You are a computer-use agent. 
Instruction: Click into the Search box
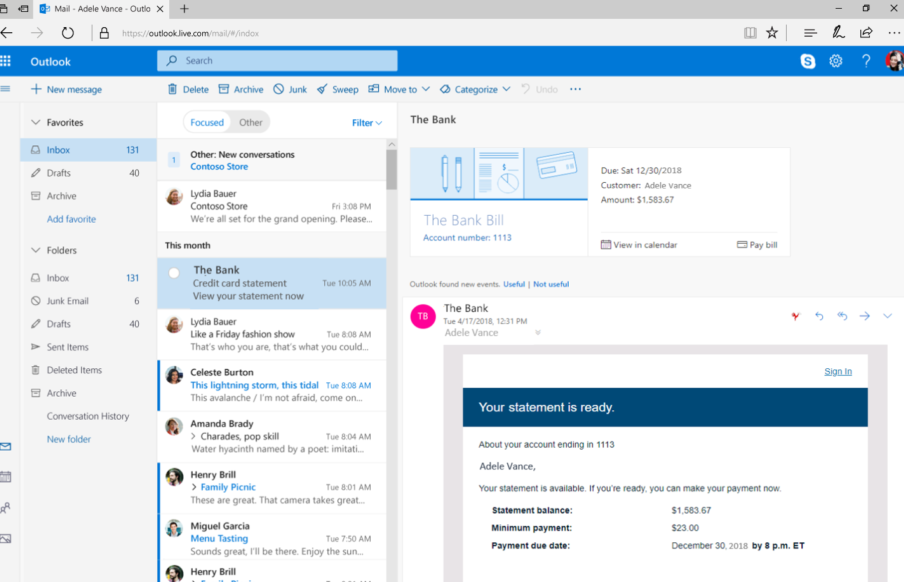point(277,61)
